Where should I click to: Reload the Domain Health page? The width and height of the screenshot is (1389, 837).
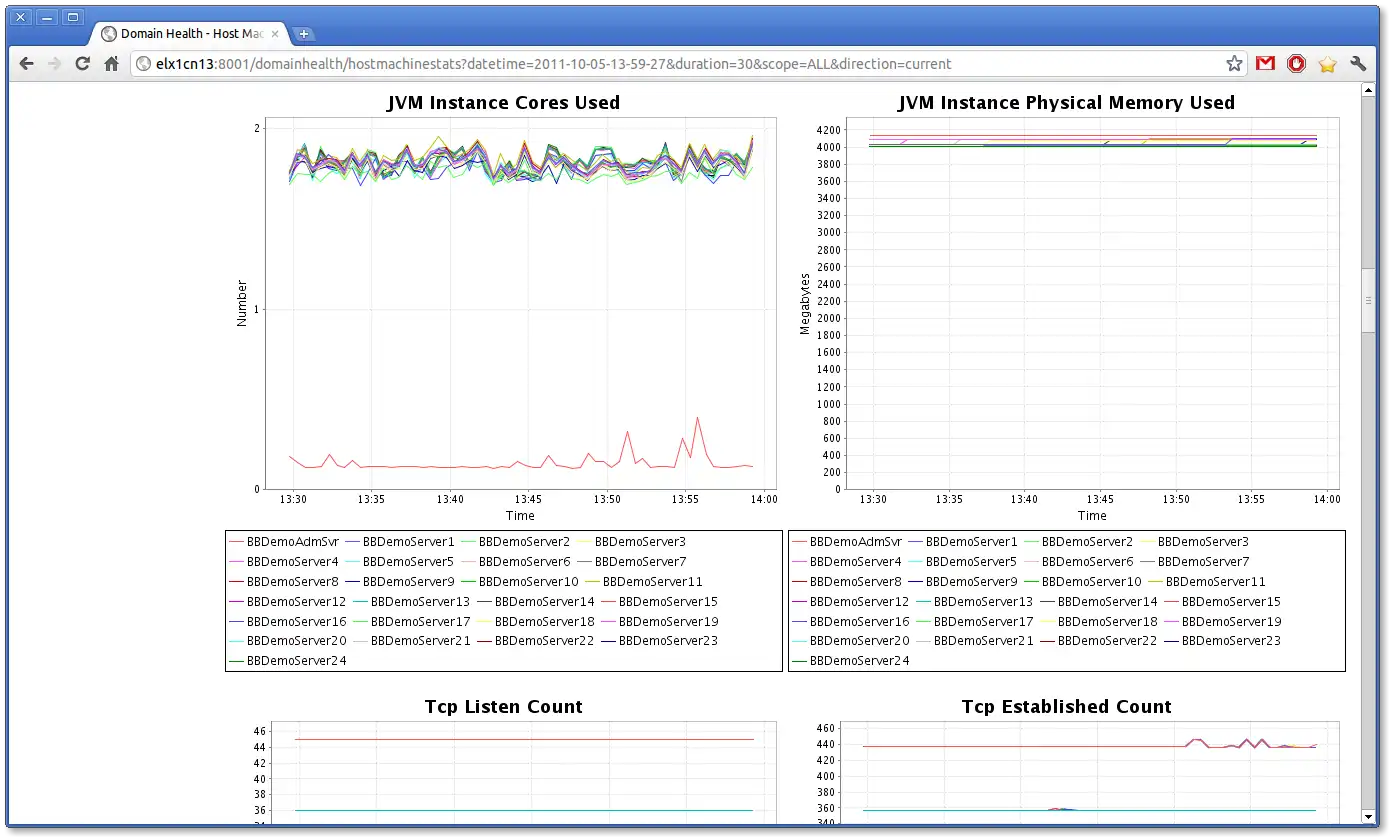(x=83, y=63)
